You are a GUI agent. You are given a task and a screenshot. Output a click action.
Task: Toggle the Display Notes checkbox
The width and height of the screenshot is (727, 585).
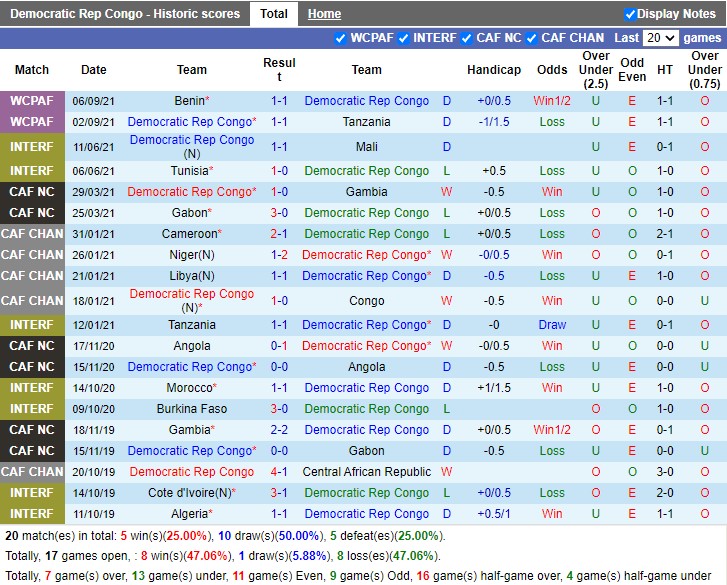[630, 14]
